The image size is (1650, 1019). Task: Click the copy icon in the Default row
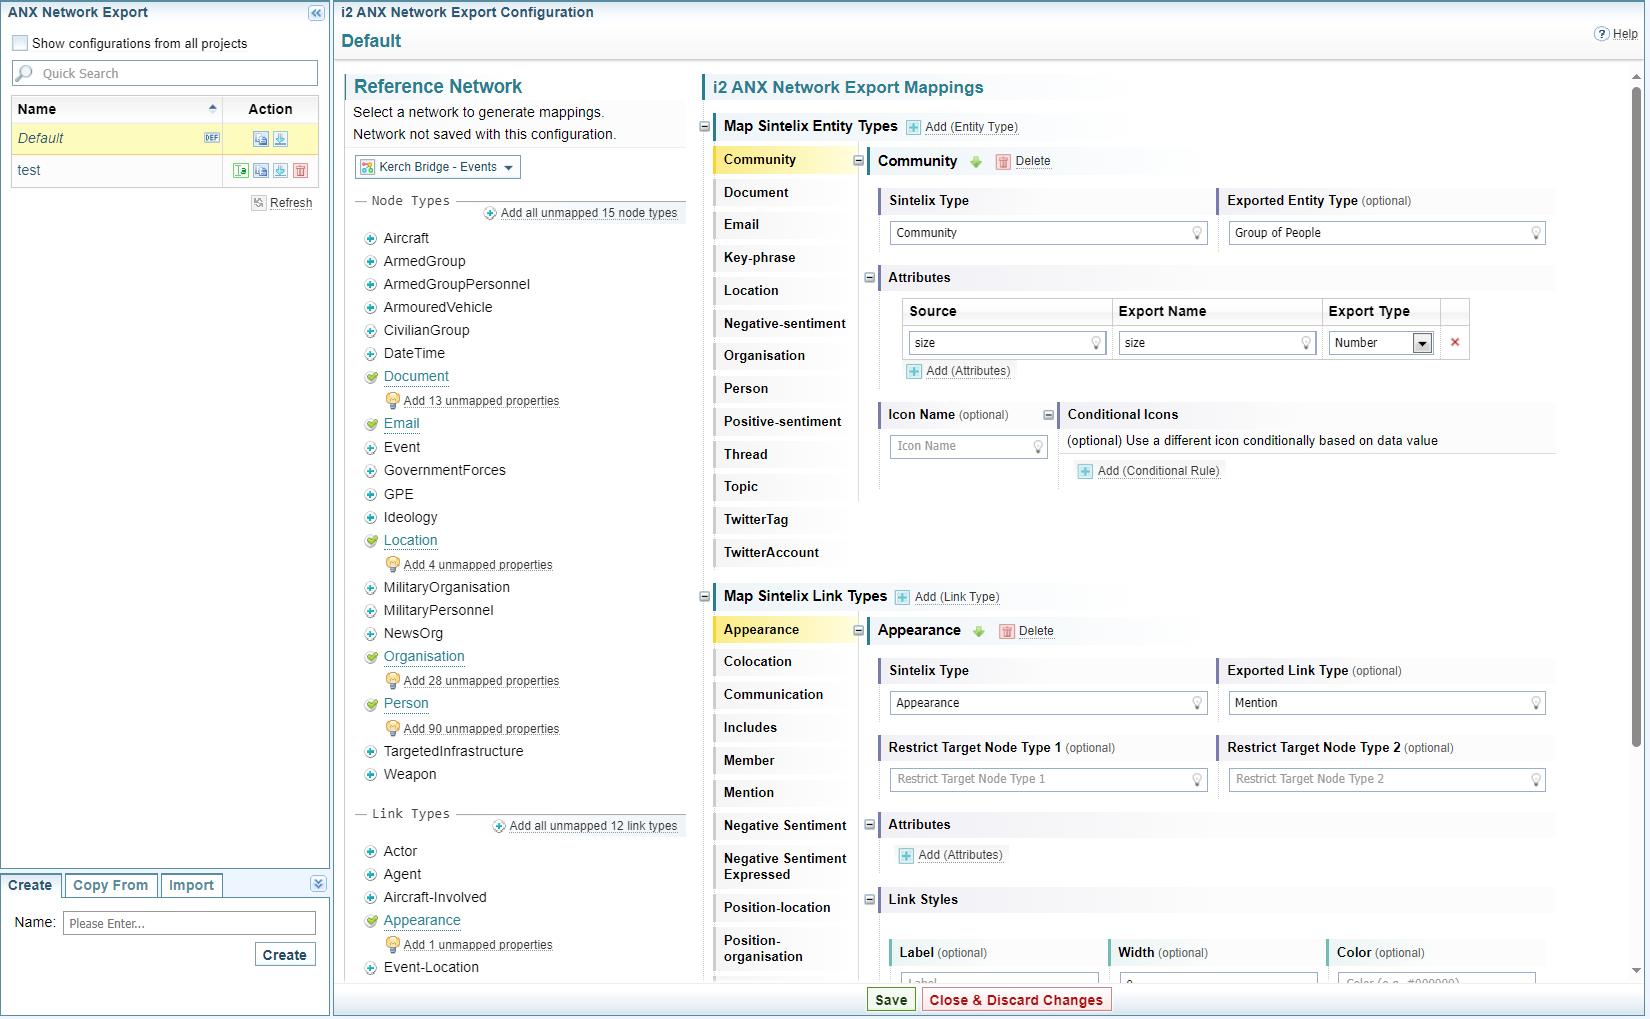pos(261,139)
